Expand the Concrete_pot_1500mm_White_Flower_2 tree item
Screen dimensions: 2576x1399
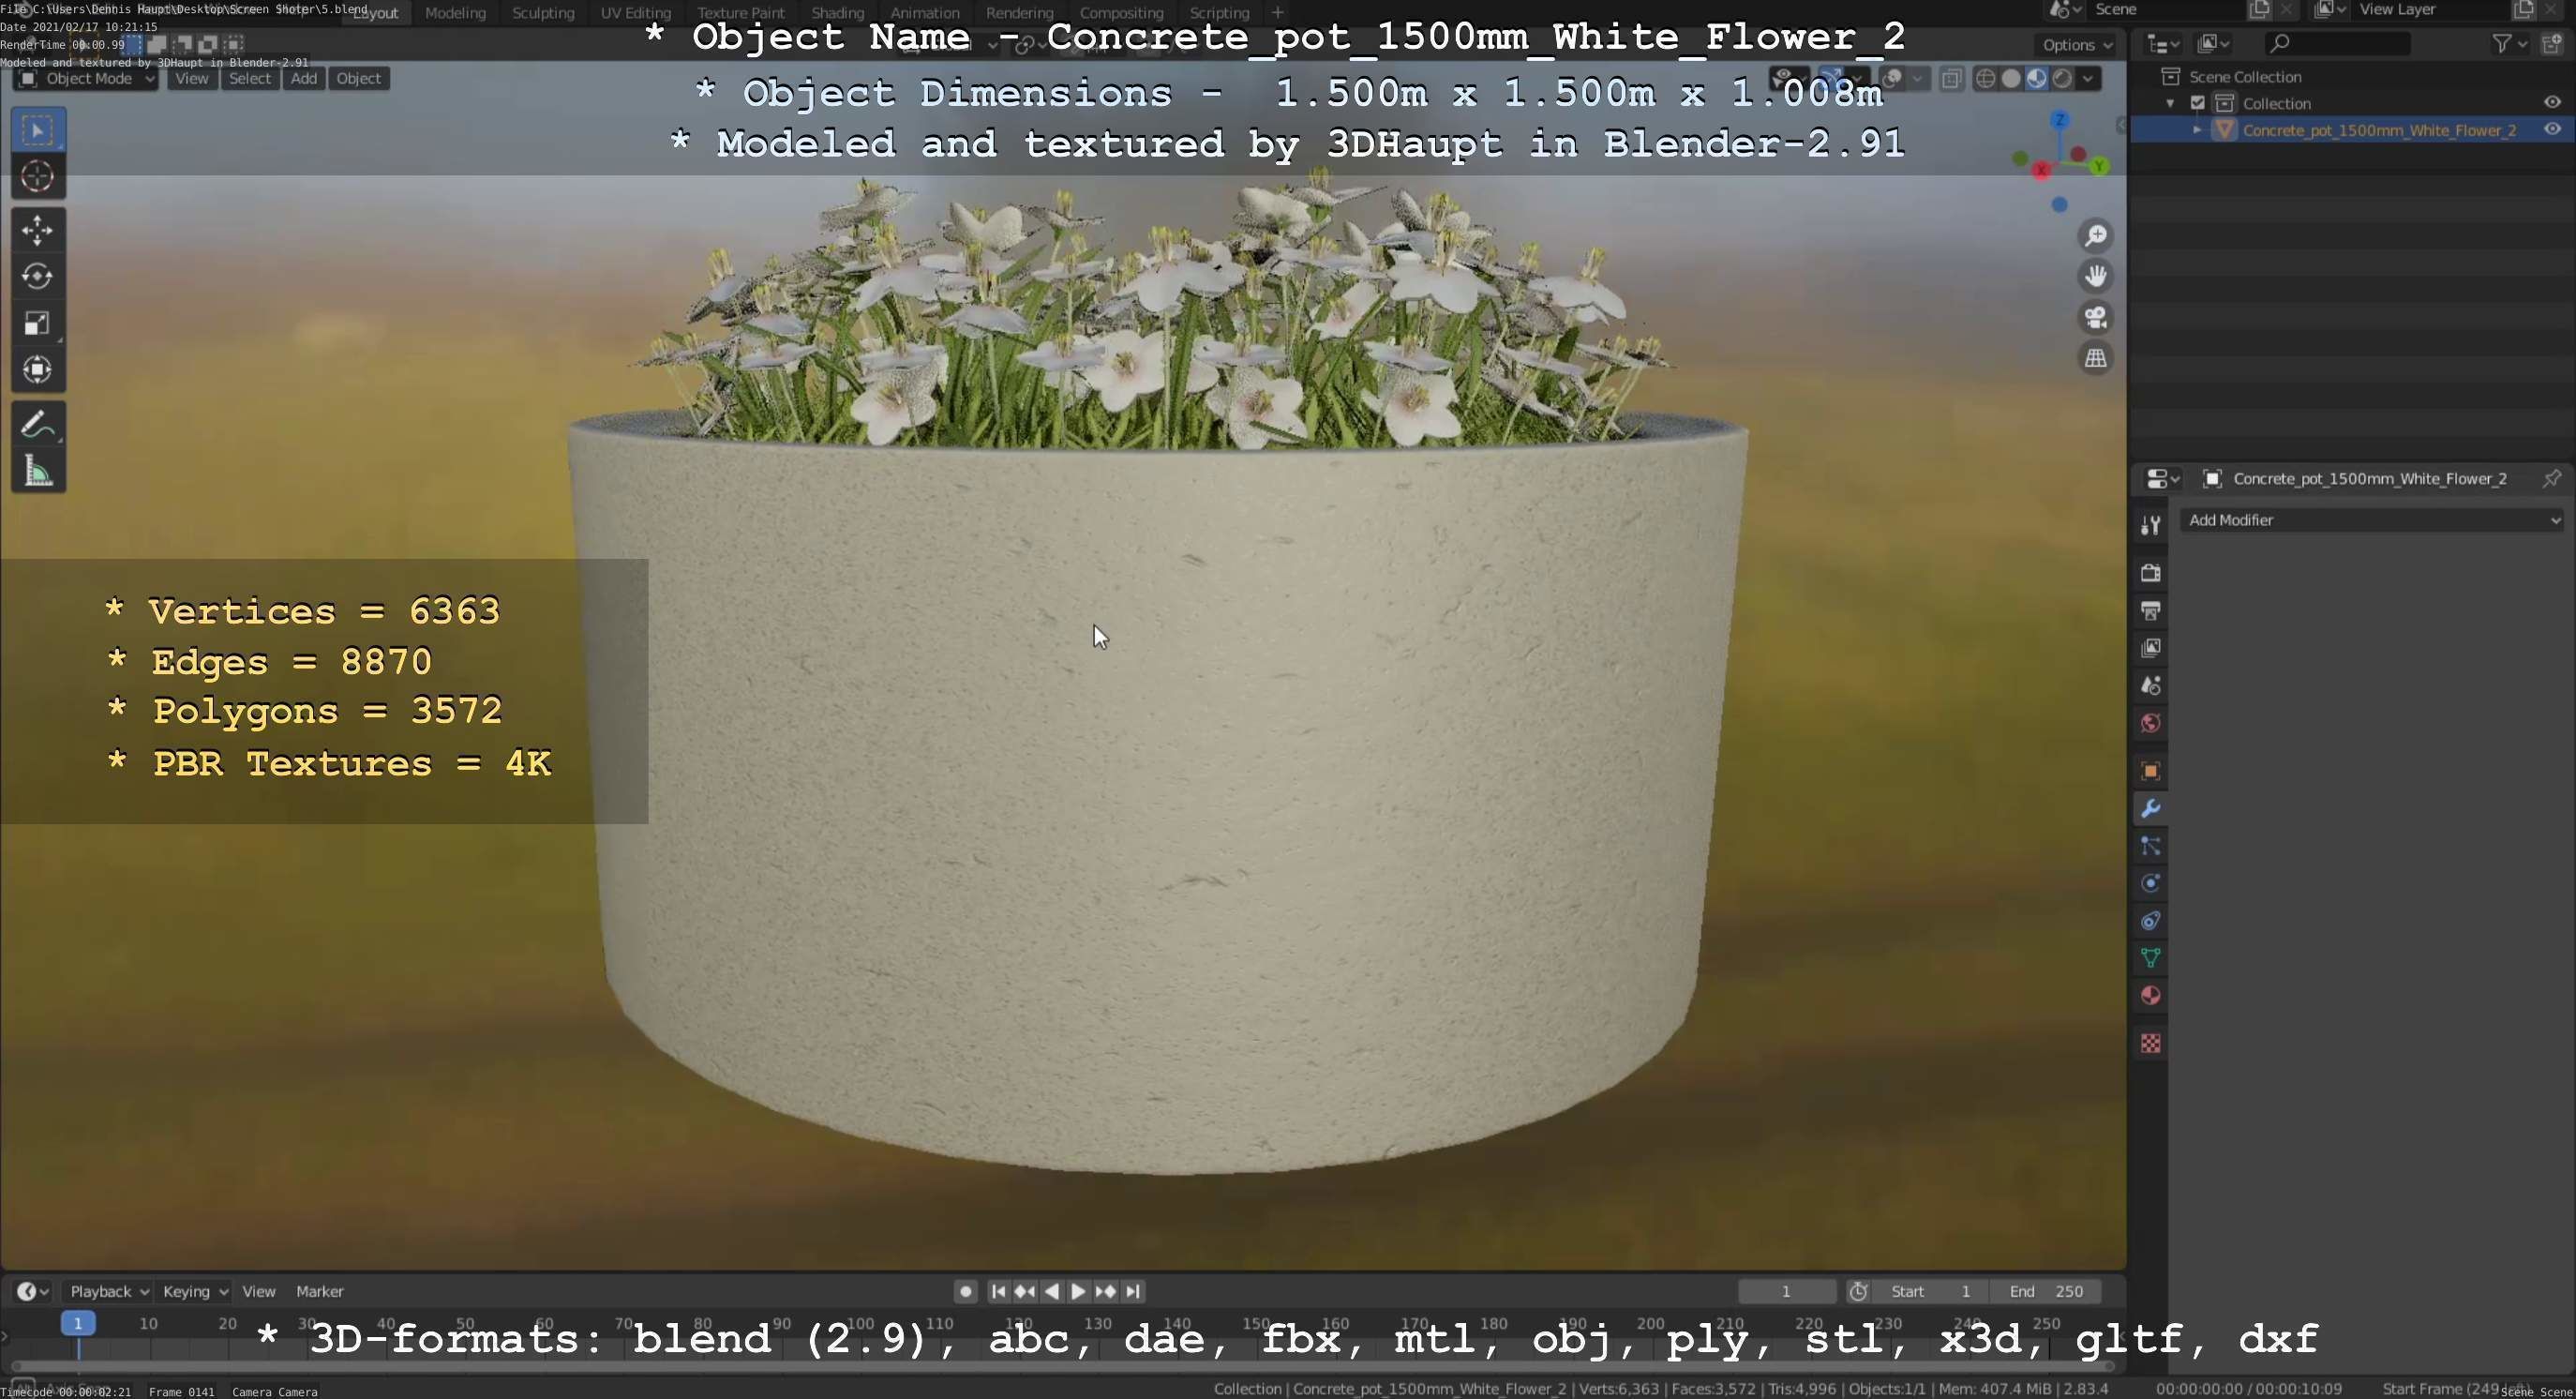point(2197,130)
